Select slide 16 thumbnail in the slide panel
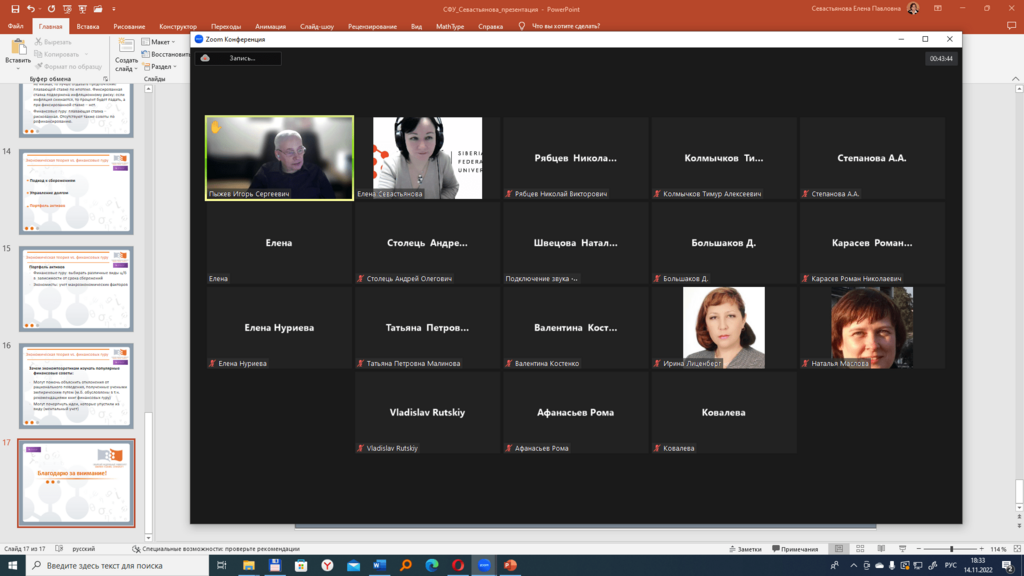The width and height of the screenshot is (1024, 576). [x=76, y=386]
